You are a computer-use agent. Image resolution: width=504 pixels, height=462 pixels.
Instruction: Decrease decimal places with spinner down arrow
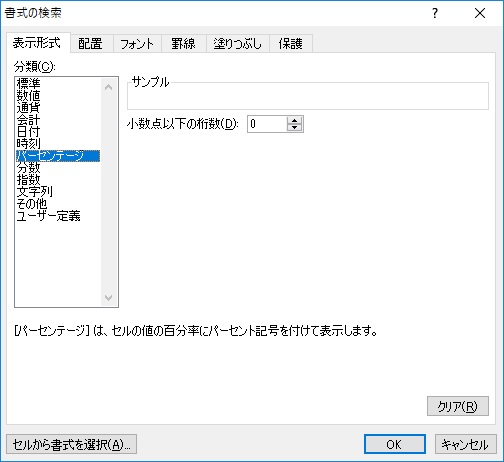pyautogui.click(x=294, y=128)
